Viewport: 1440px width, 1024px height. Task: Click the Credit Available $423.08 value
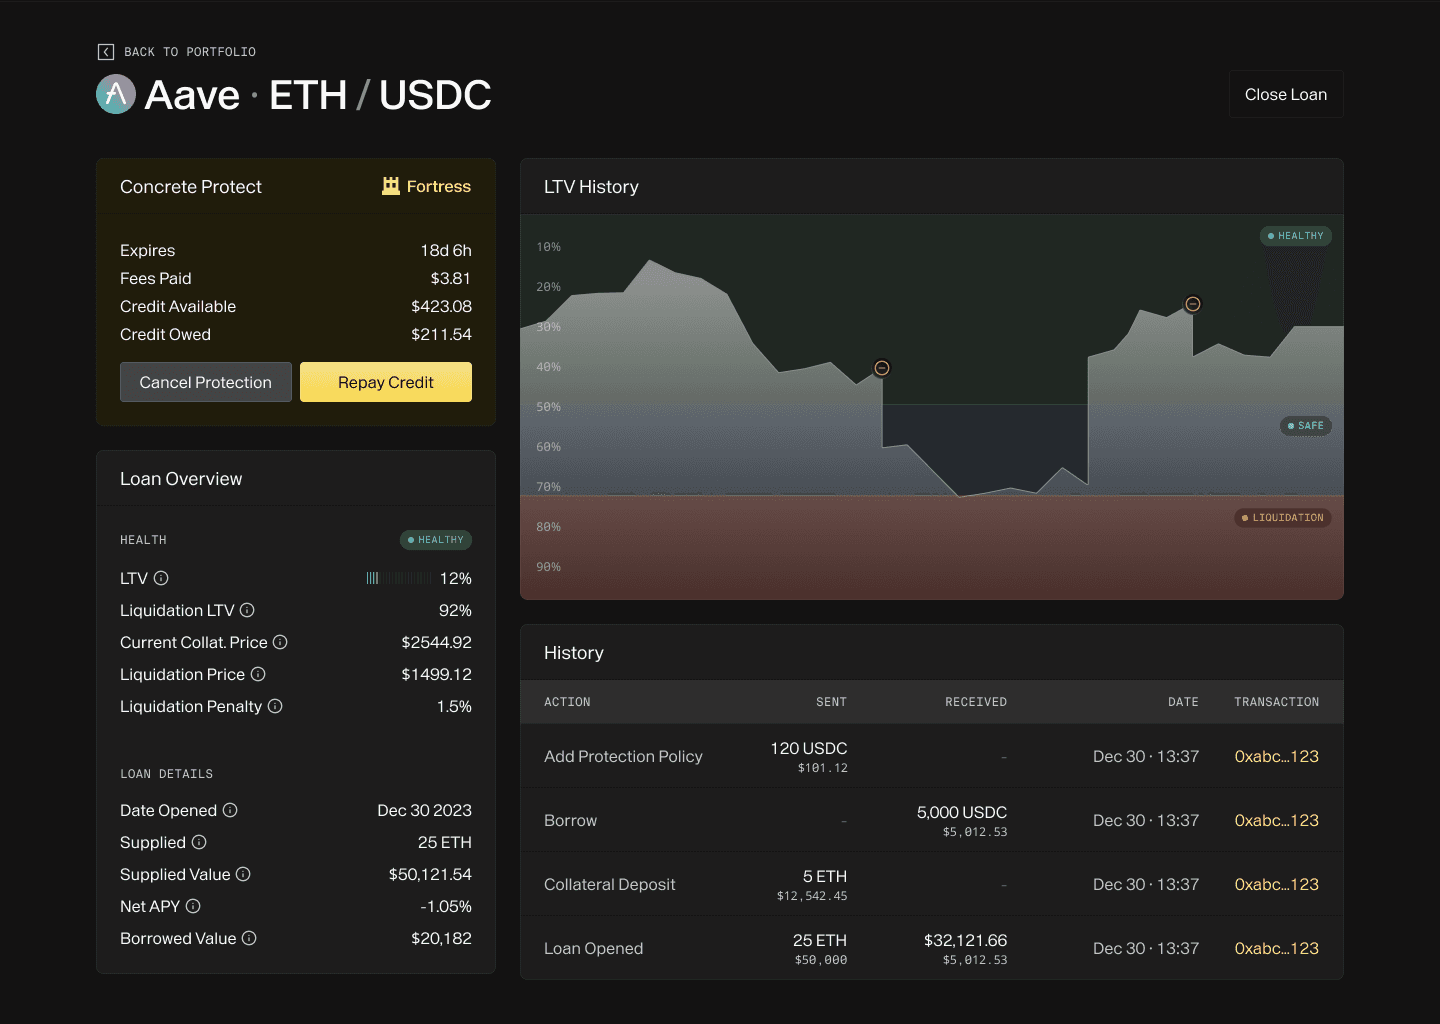pos(441,306)
